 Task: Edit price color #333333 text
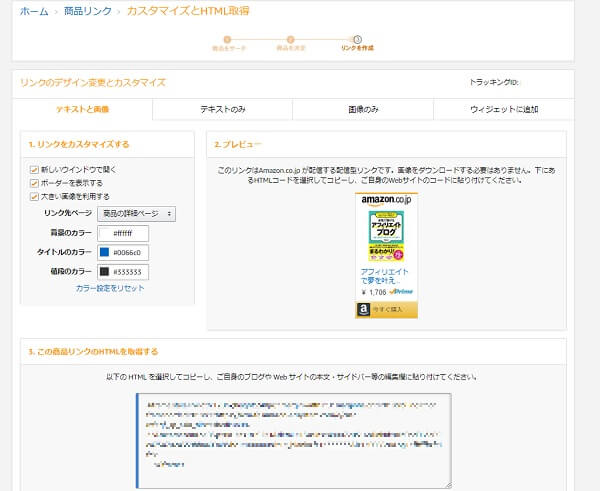tap(127, 272)
